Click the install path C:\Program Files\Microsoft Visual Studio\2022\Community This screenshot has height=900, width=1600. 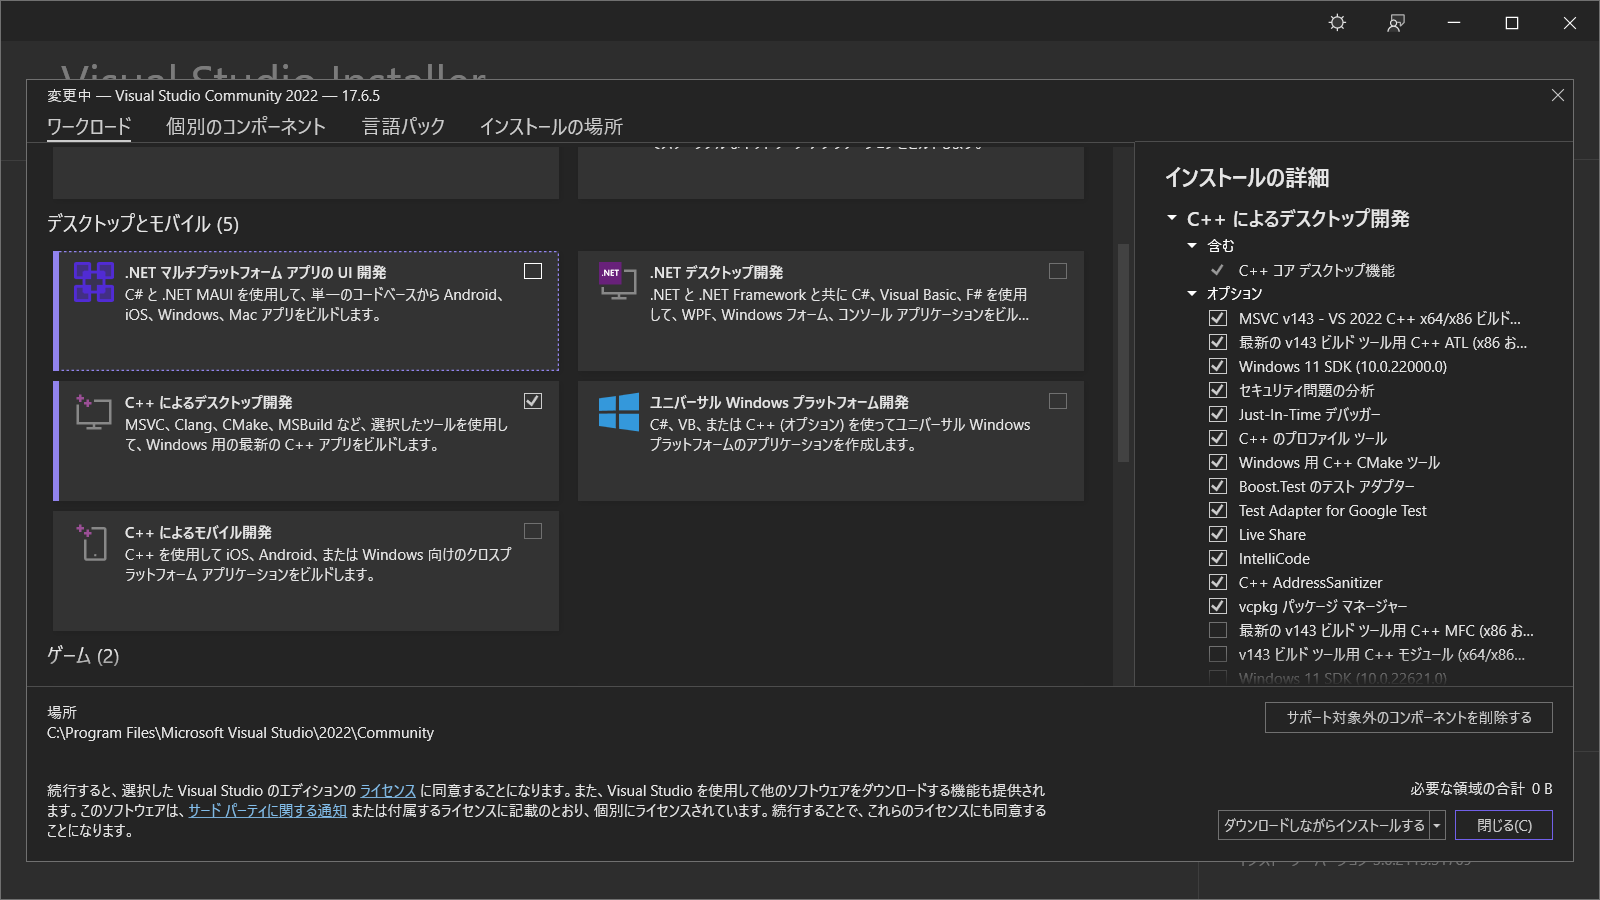point(240,733)
